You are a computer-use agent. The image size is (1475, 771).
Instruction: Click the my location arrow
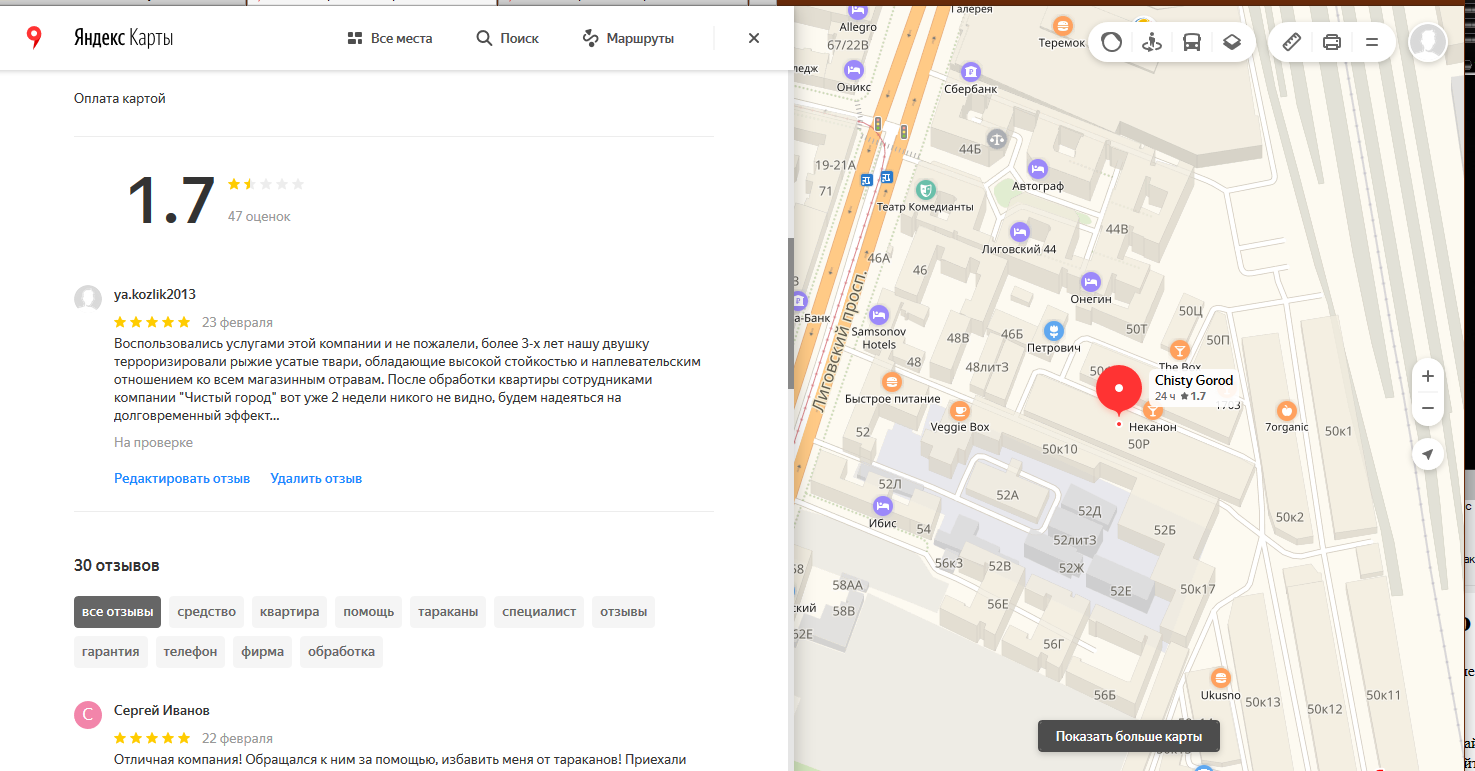[1428, 455]
